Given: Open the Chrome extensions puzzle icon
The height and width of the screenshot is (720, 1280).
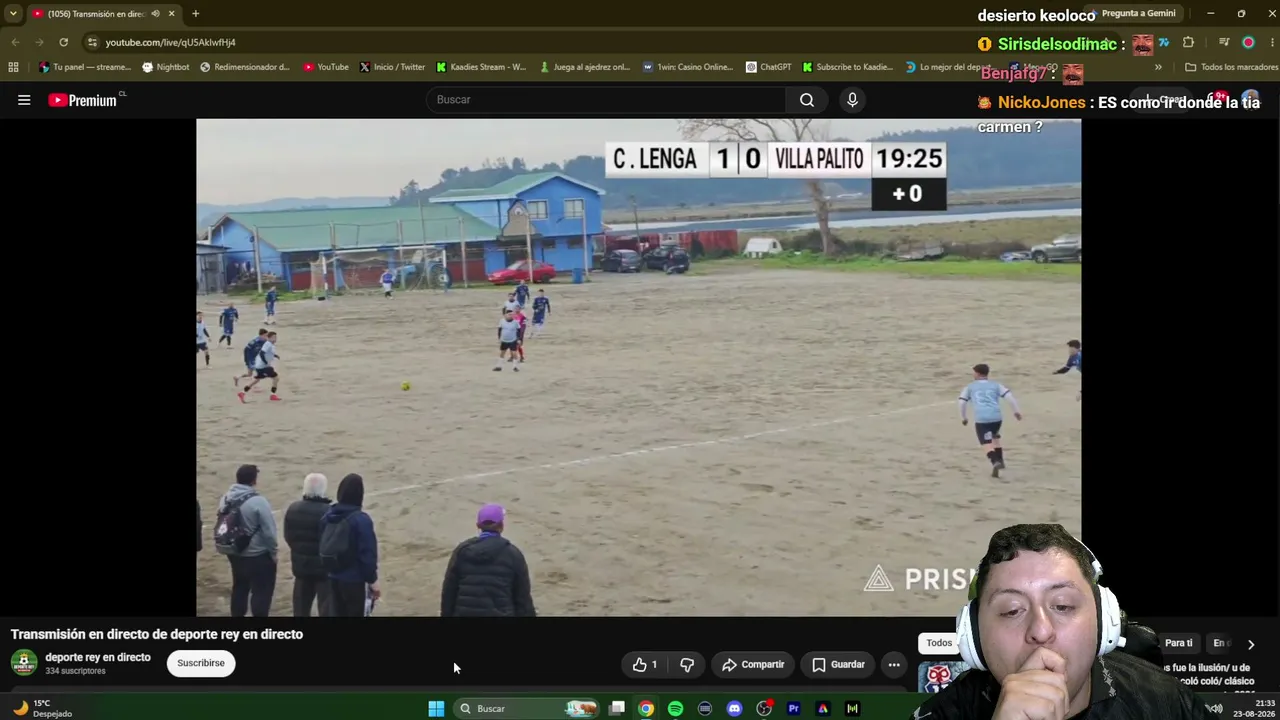Looking at the screenshot, I should click(x=1188, y=42).
